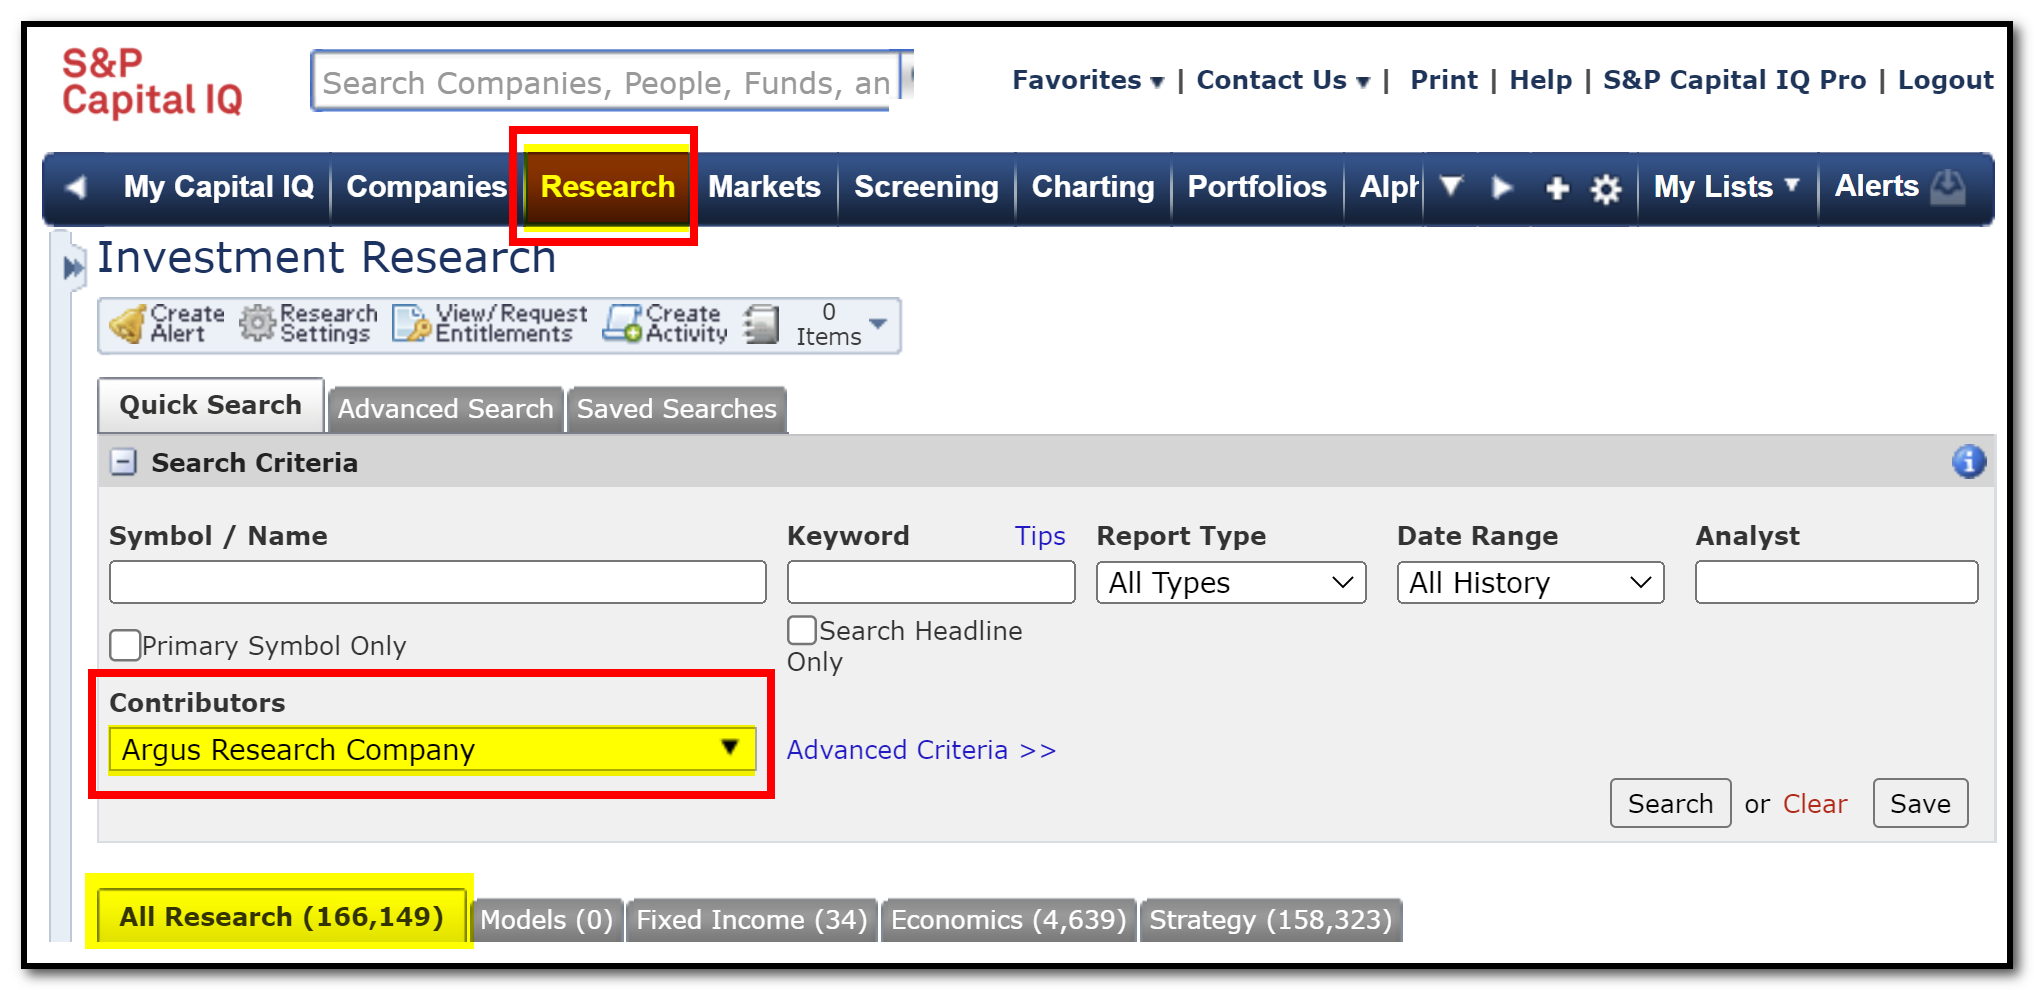Click the S&P Capital IQ logo
This screenshot has width=2034, height=990.
tap(152, 82)
